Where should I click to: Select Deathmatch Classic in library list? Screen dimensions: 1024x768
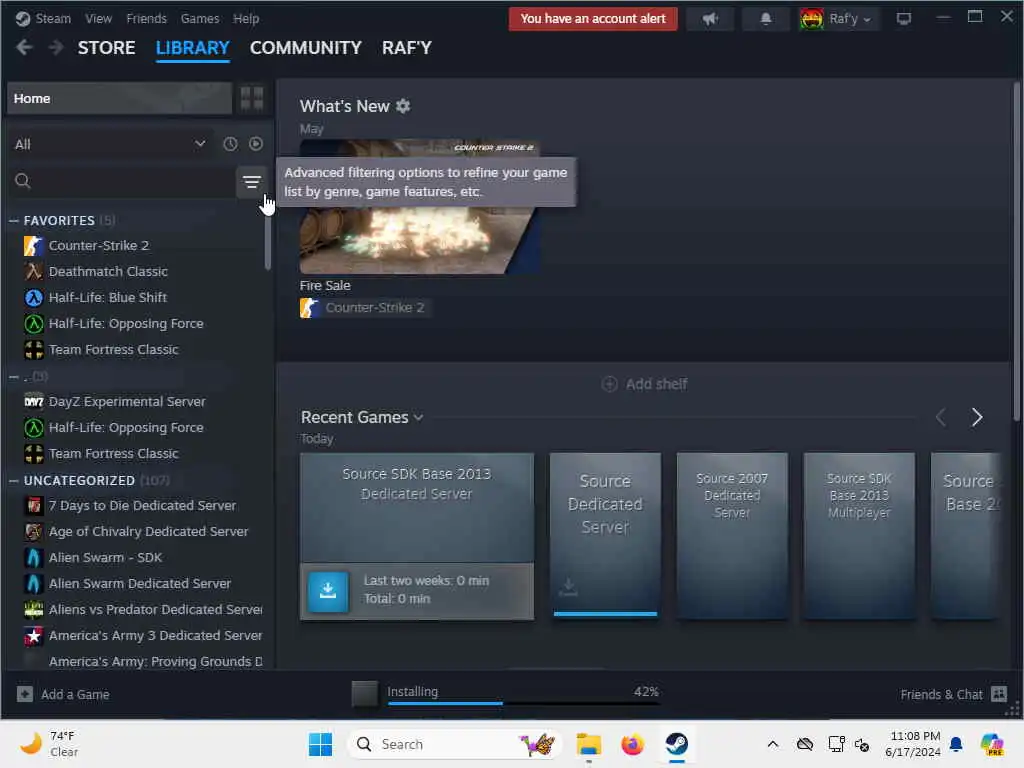[108, 272]
